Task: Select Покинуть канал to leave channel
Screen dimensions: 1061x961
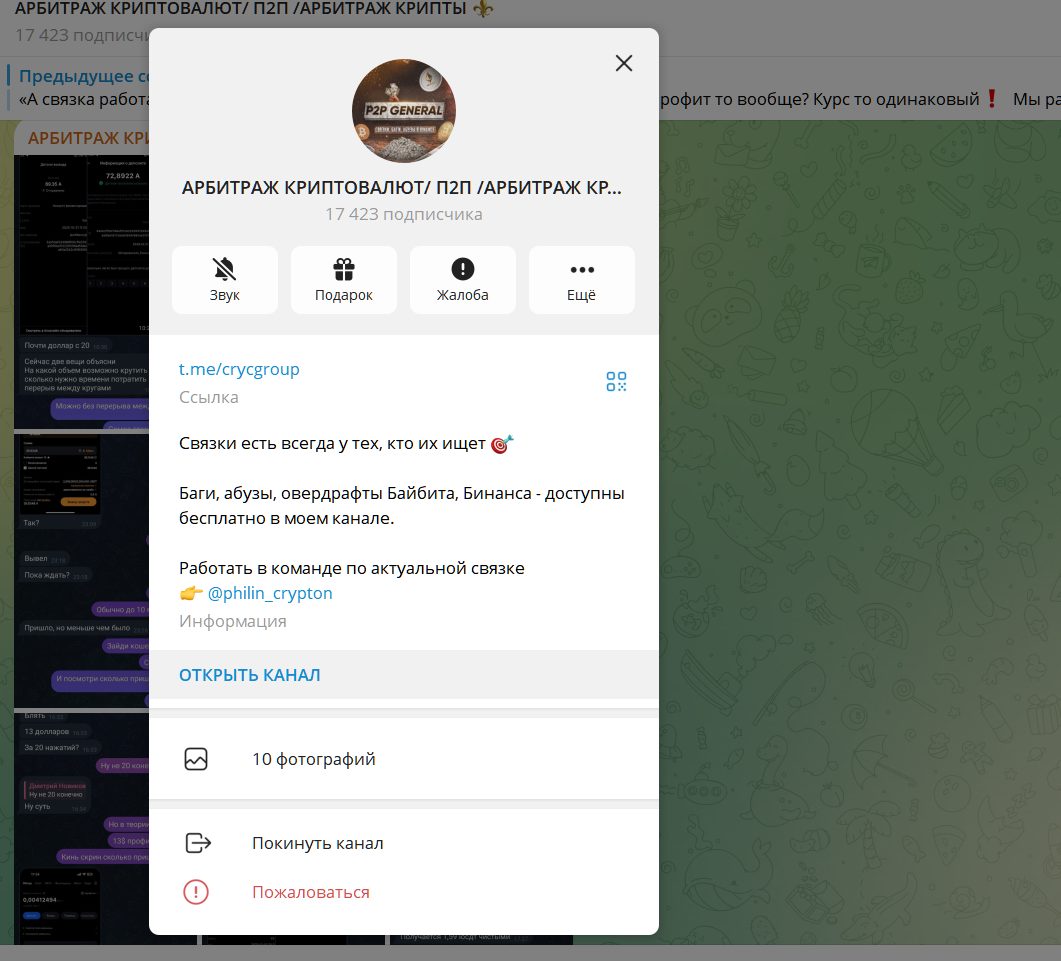Action: (x=317, y=843)
